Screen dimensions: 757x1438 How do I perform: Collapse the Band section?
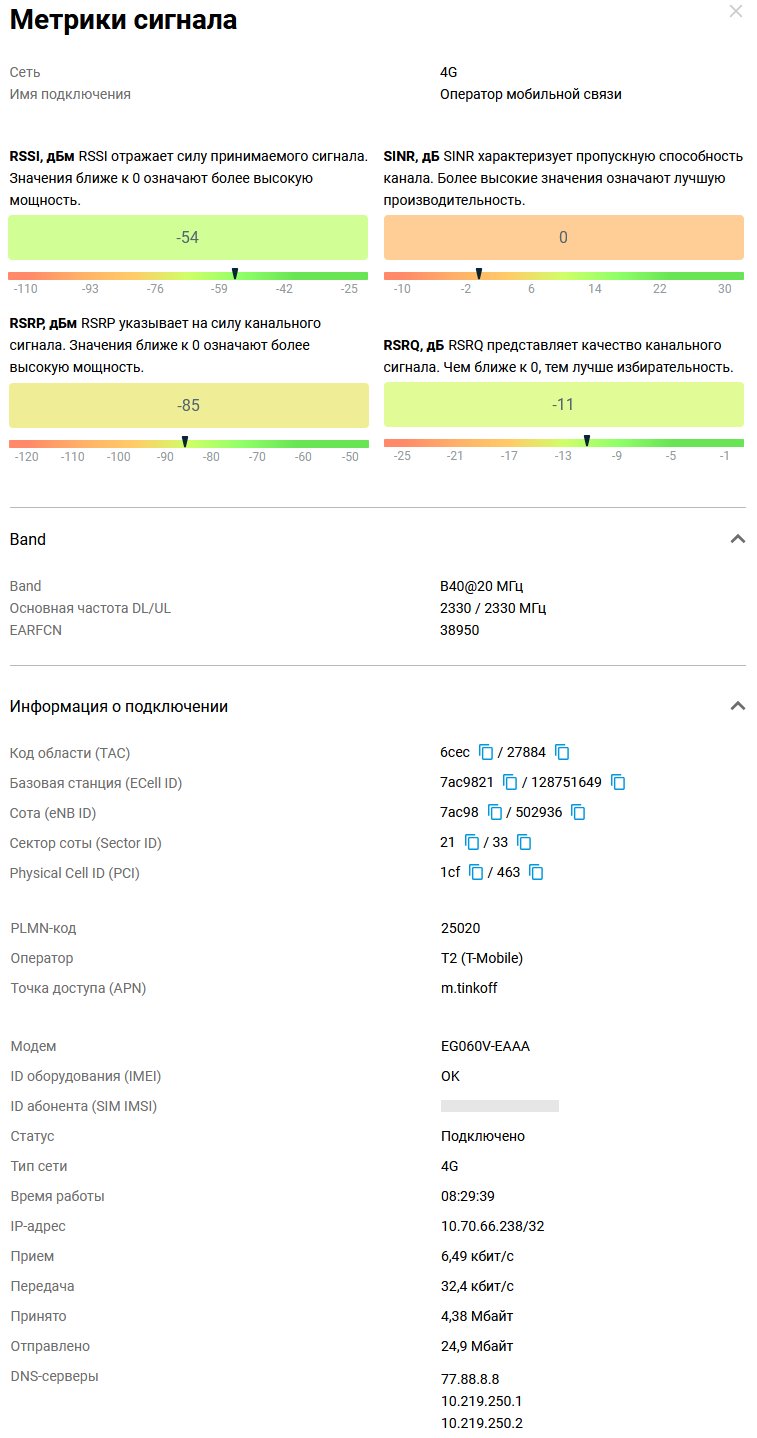pyautogui.click(x=738, y=539)
